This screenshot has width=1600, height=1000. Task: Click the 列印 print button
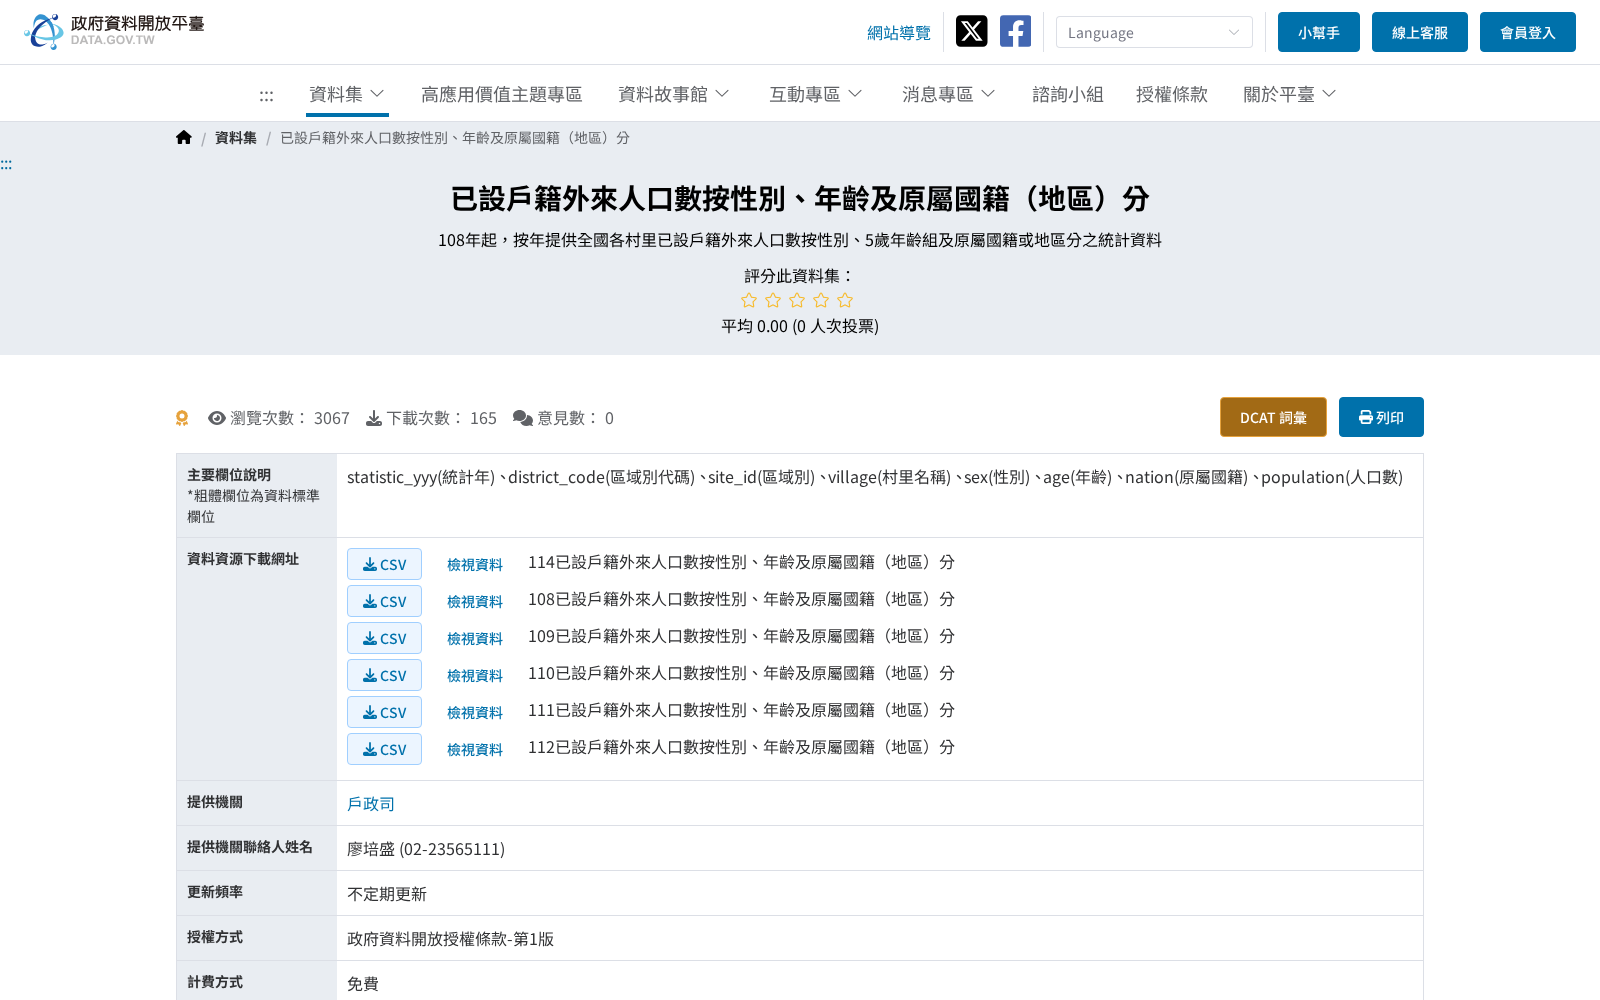click(x=1381, y=417)
